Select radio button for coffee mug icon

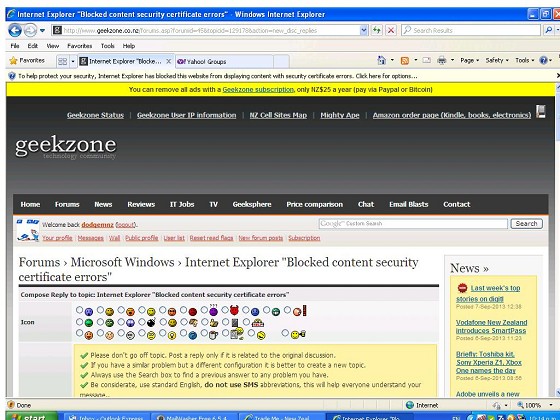204,333
